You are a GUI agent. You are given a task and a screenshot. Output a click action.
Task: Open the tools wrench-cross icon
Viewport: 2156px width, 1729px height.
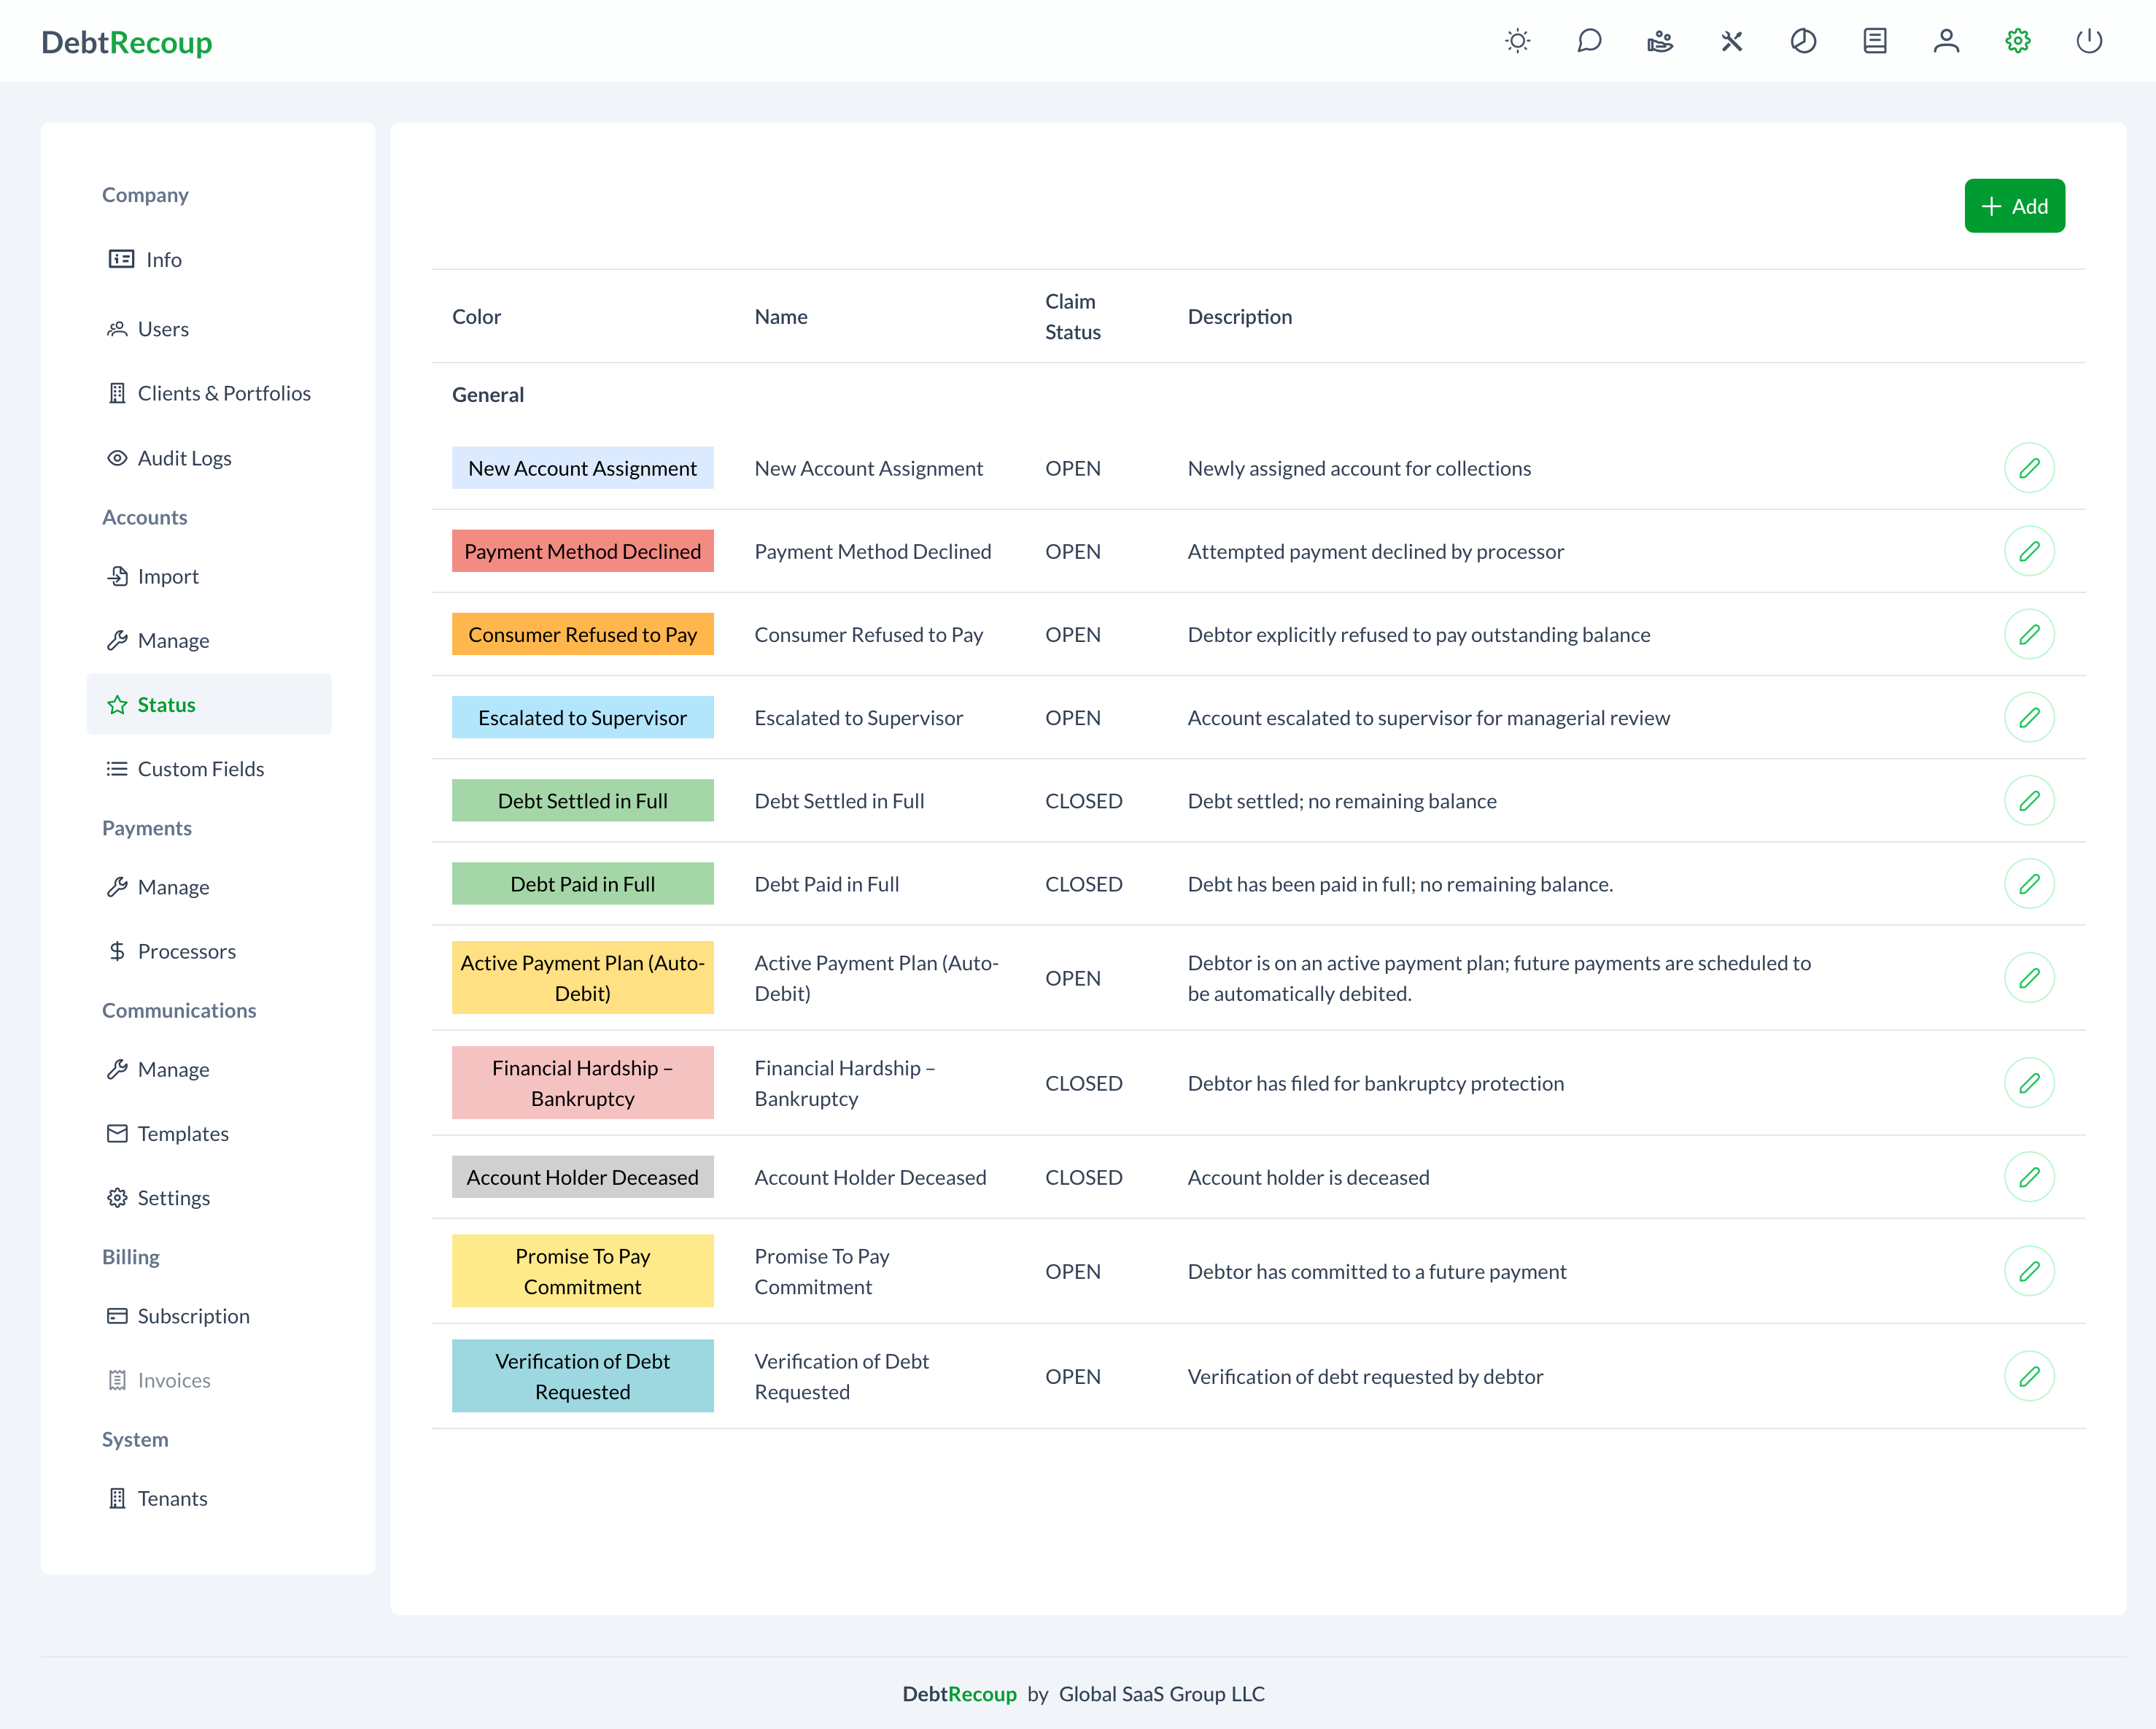pyautogui.click(x=1732, y=41)
